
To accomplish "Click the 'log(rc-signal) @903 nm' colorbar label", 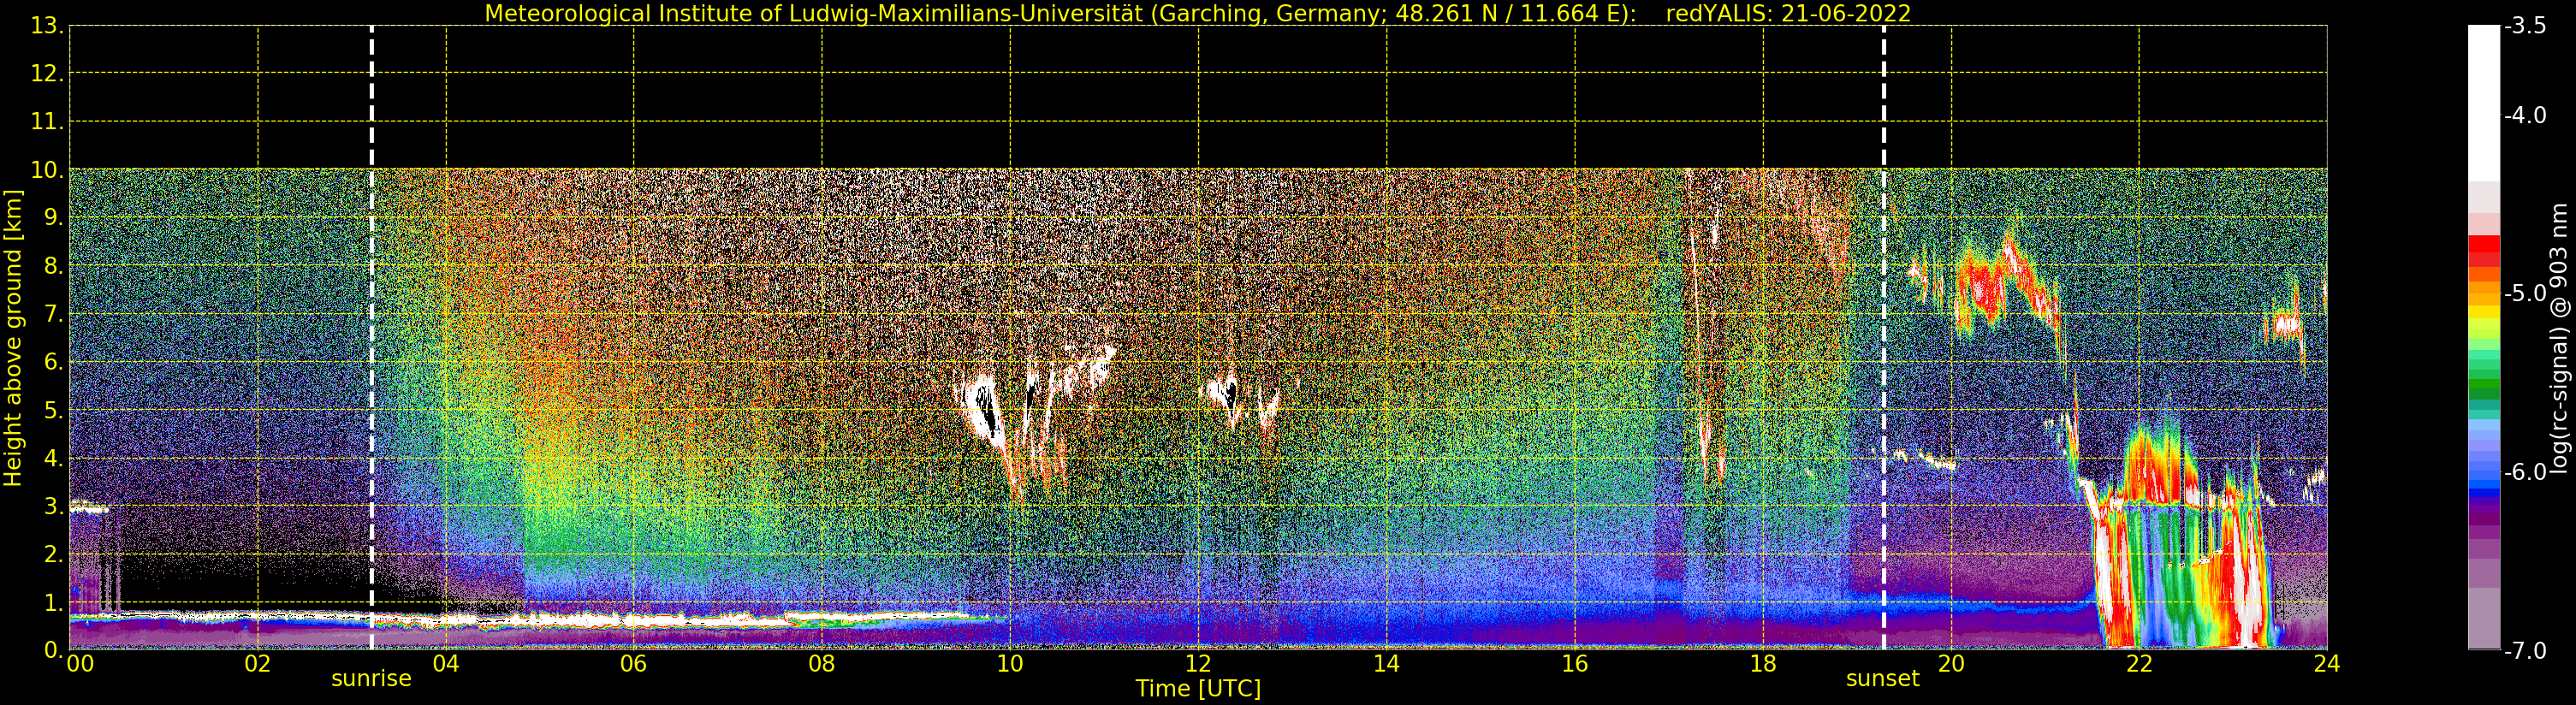I will [x=2559, y=339].
